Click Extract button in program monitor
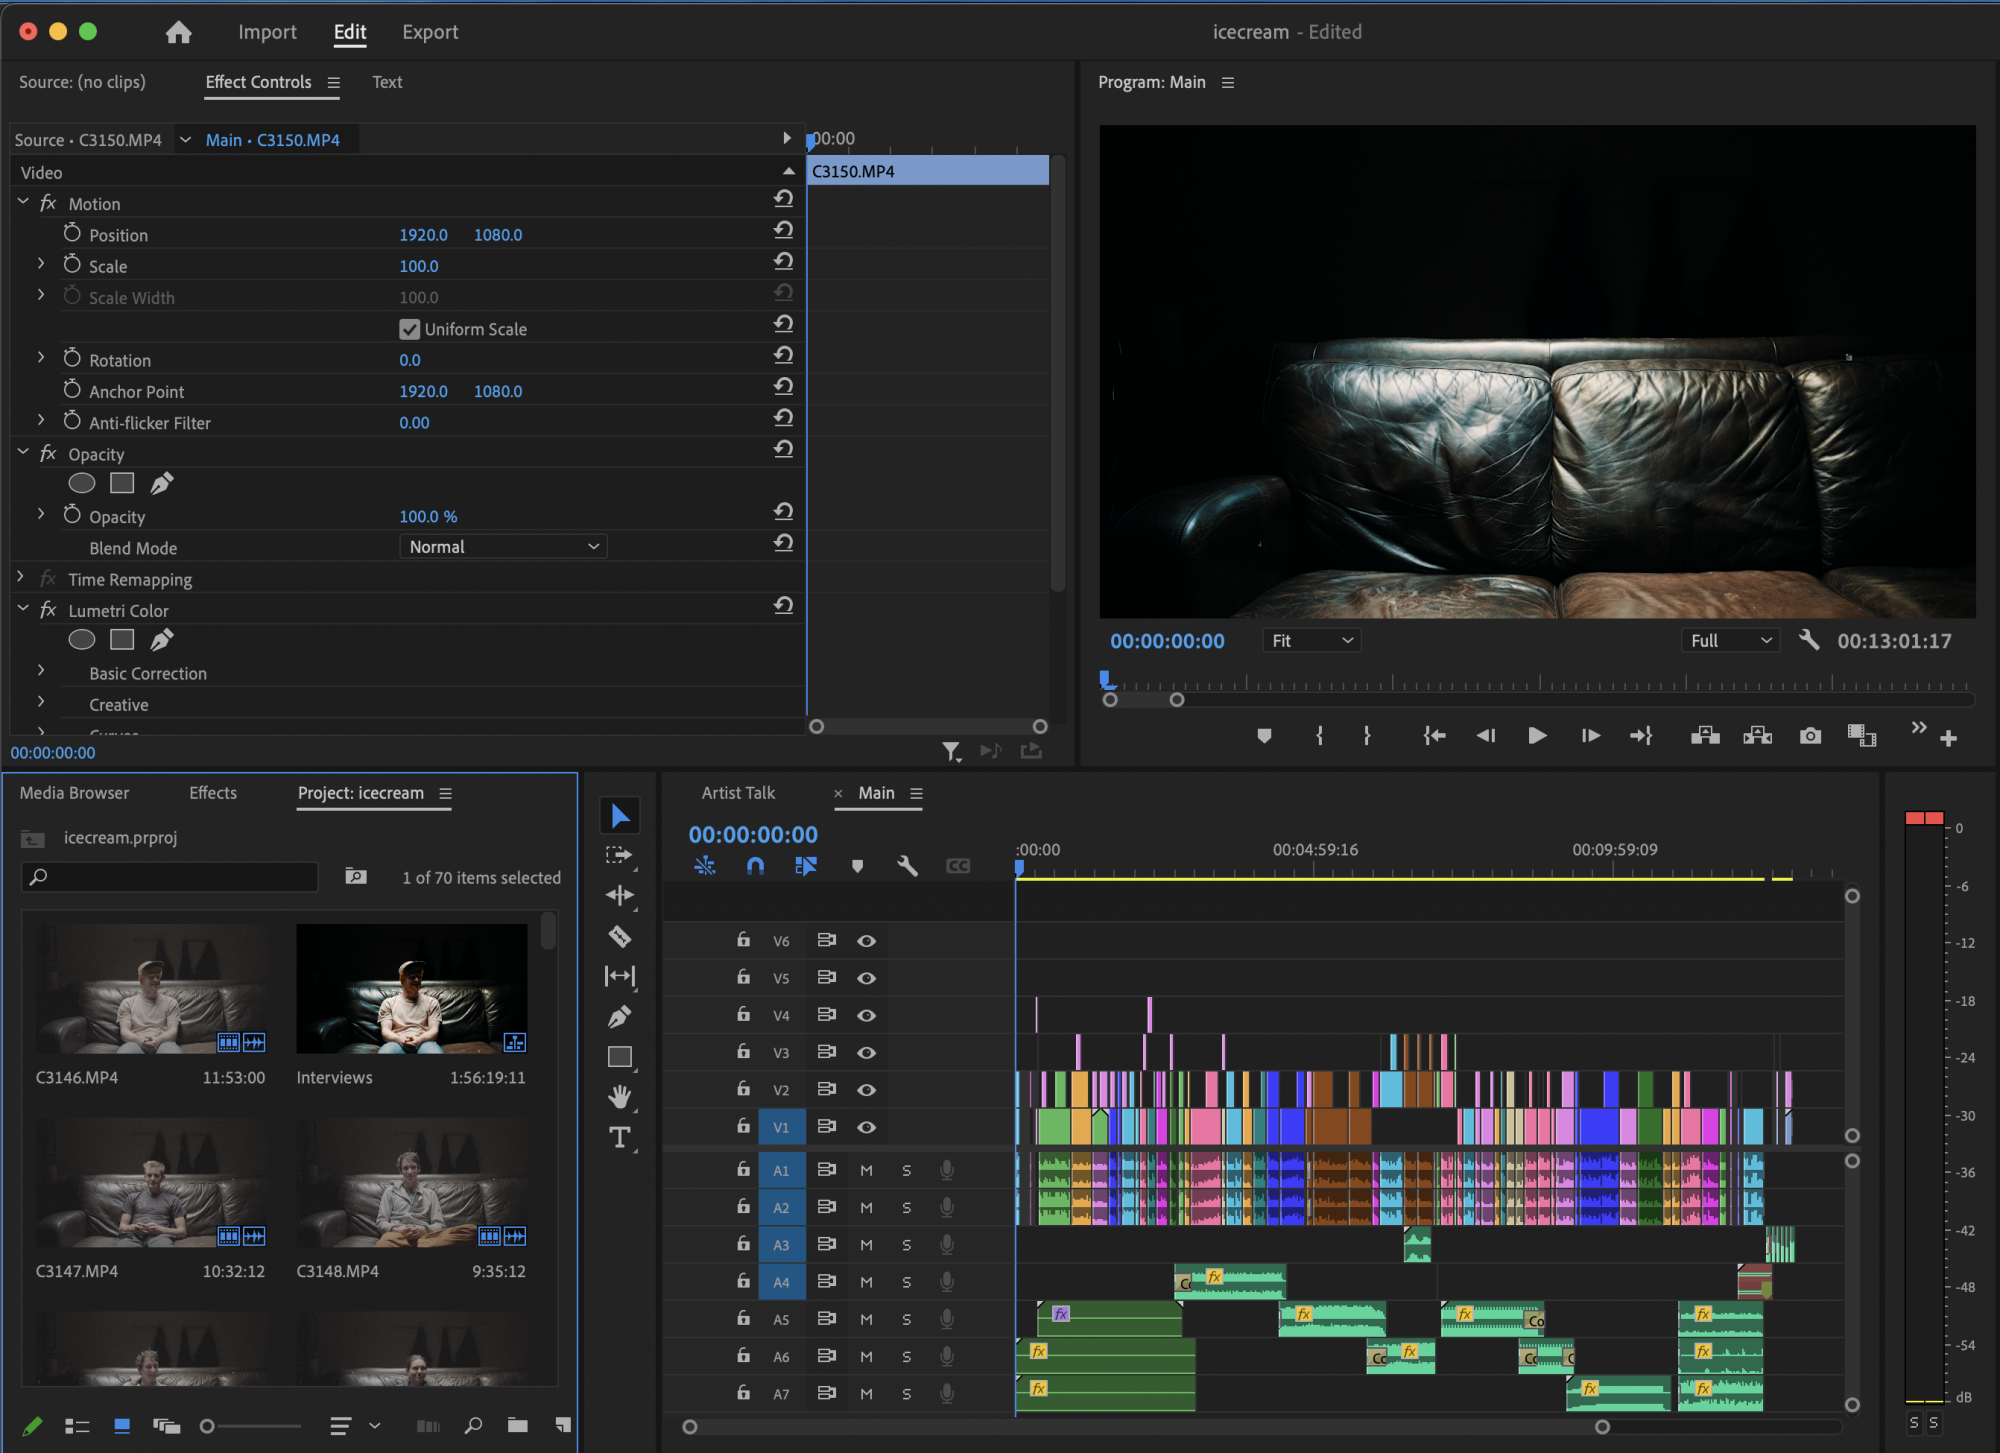 tap(1757, 736)
